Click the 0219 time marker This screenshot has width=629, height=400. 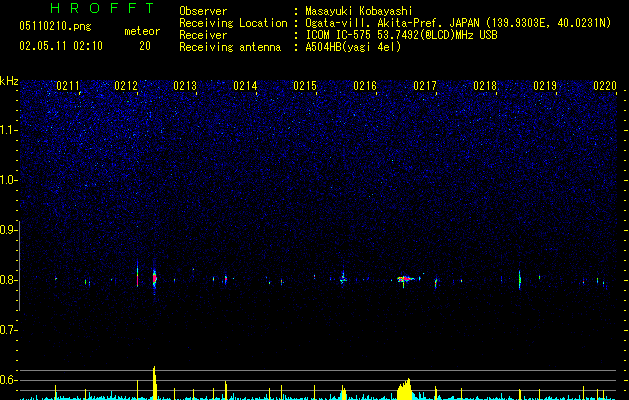pyautogui.click(x=545, y=86)
